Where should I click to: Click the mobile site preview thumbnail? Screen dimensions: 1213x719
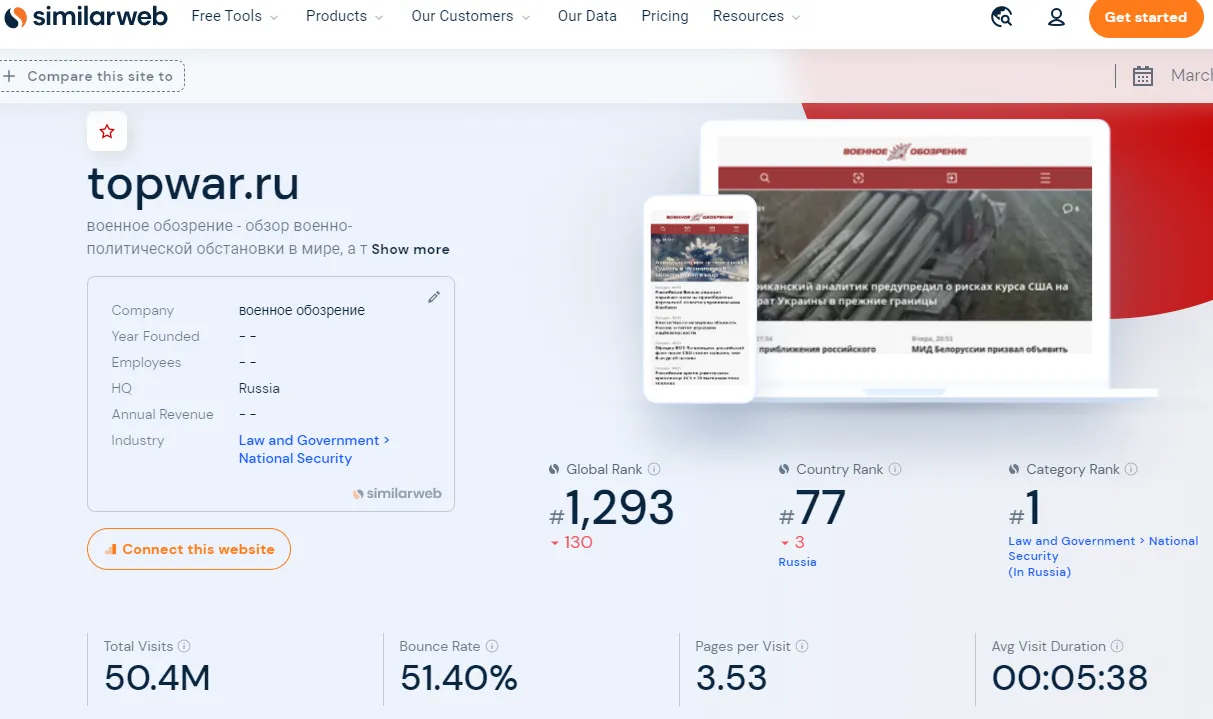(699, 299)
